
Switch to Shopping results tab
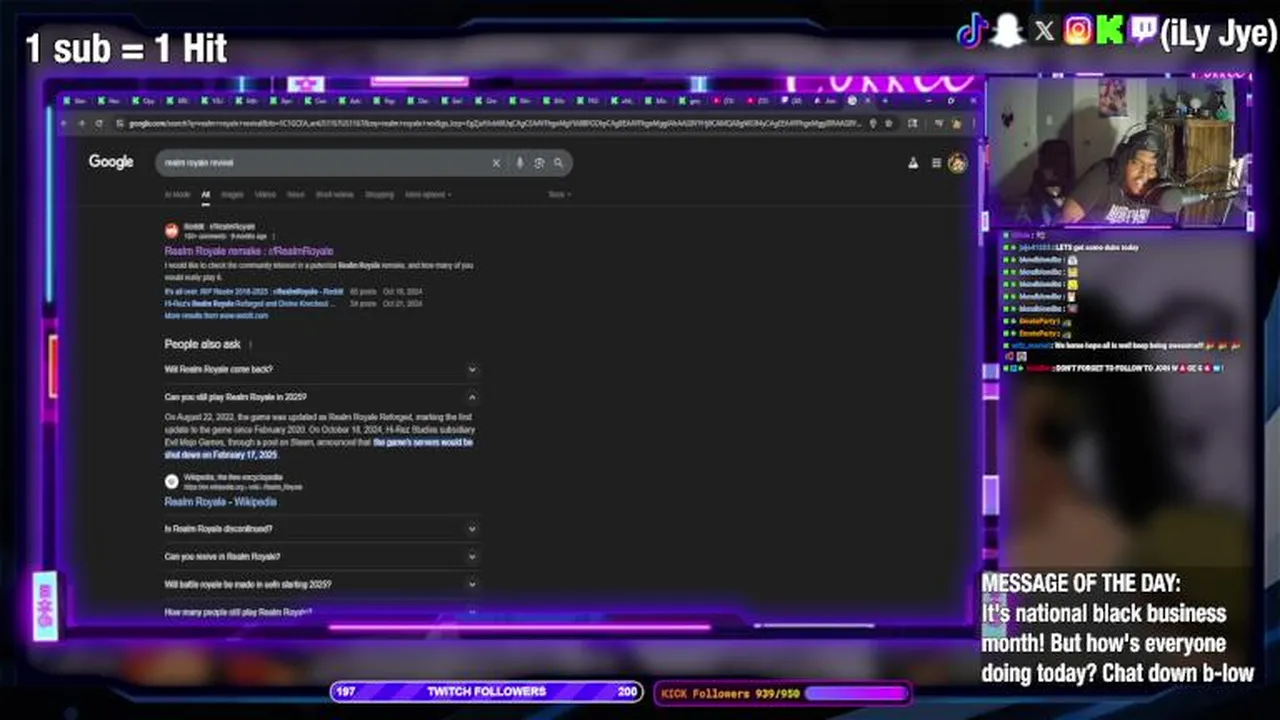(379, 195)
